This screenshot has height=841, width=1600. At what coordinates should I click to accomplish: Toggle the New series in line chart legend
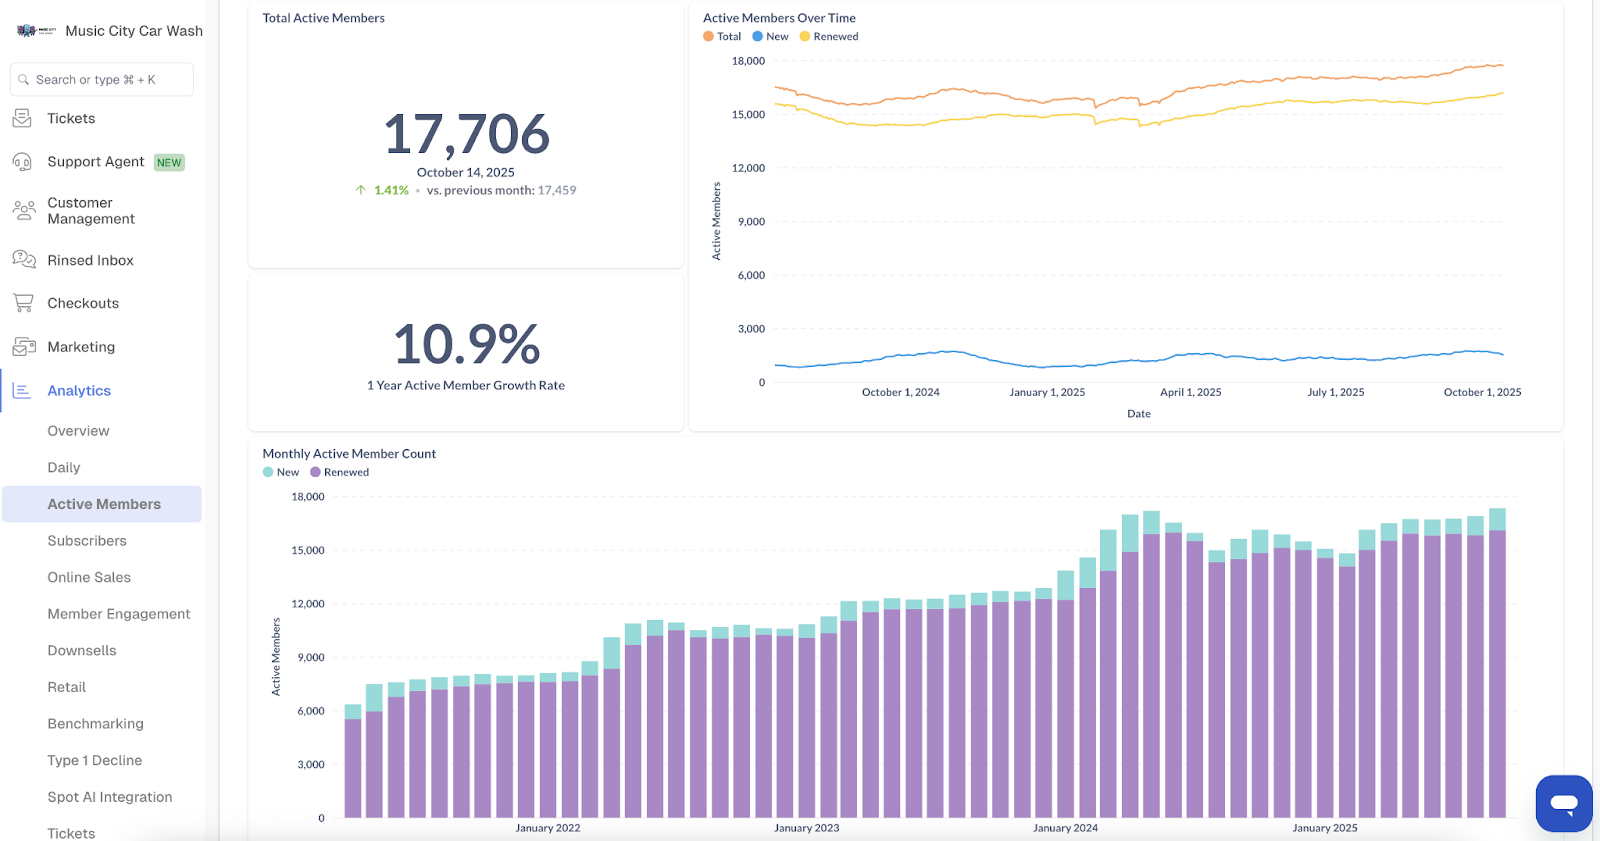point(770,37)
